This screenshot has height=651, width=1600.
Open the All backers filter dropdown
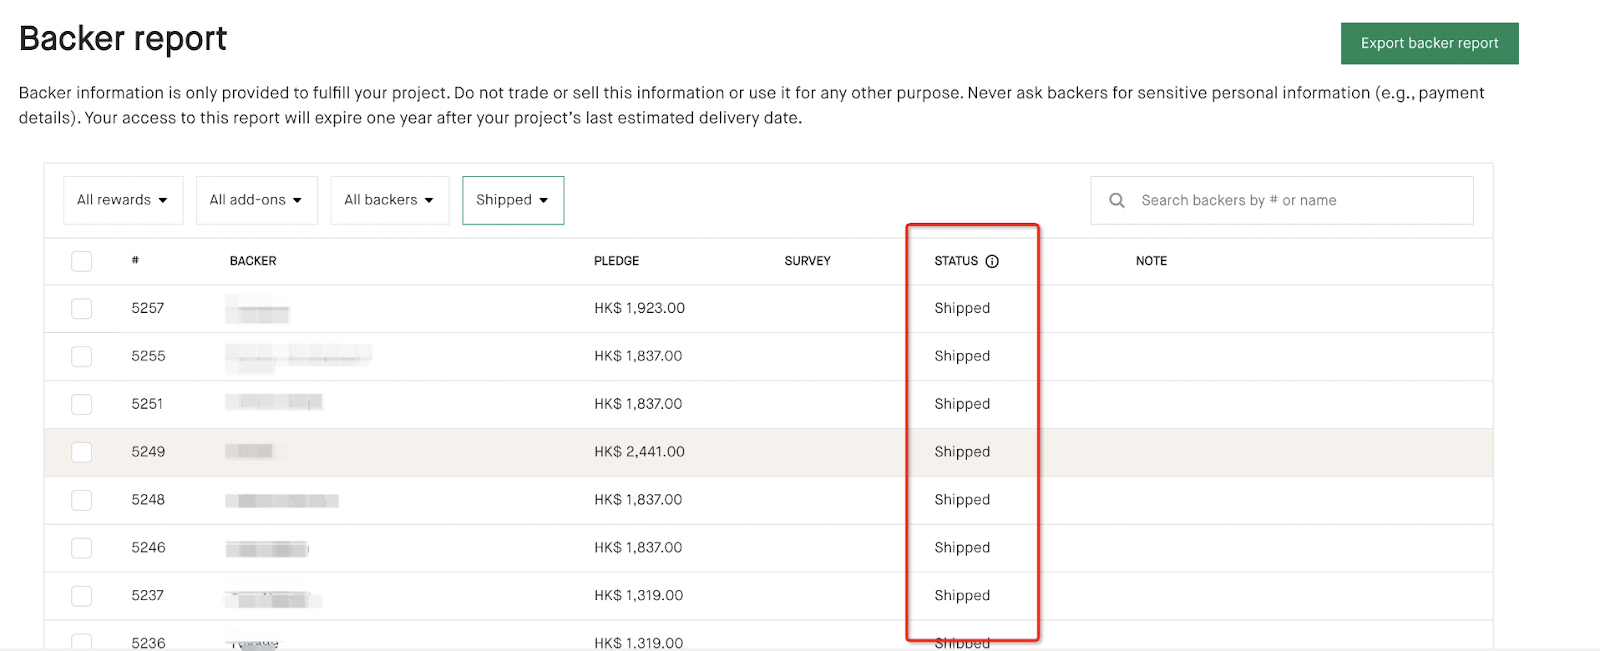point(389,200)
